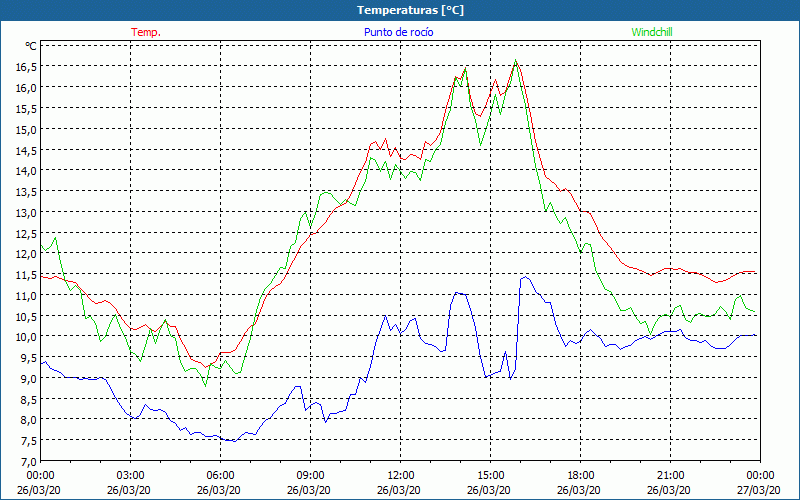Screen dimensions: 800x500
Task: Click the 11,0 y-axis value
Action: (26, 296)
